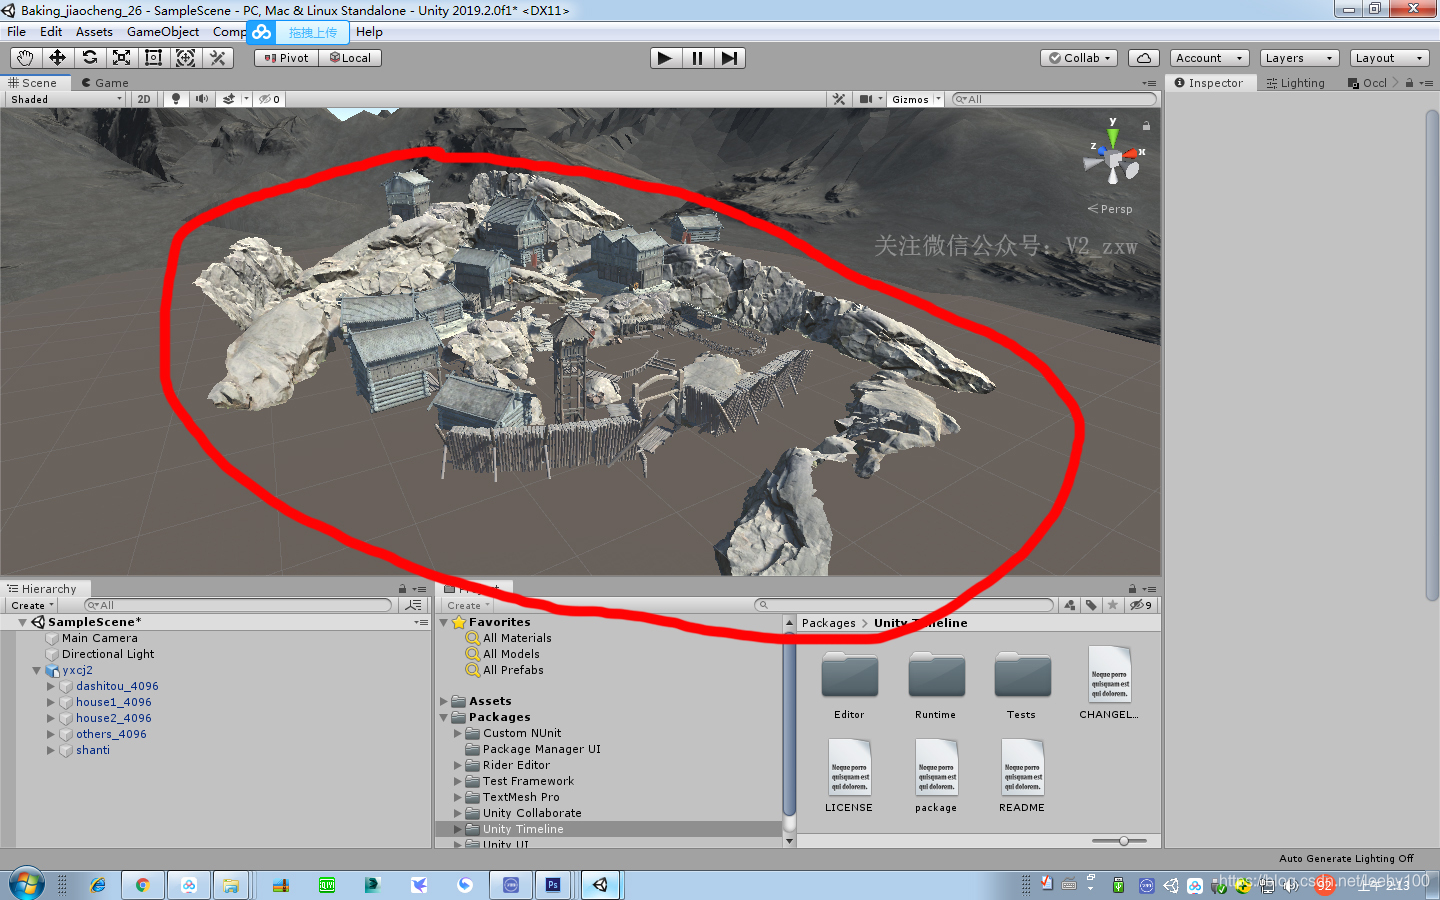
Task: Collapse the SampleScene root
Action: coord(22,622)
